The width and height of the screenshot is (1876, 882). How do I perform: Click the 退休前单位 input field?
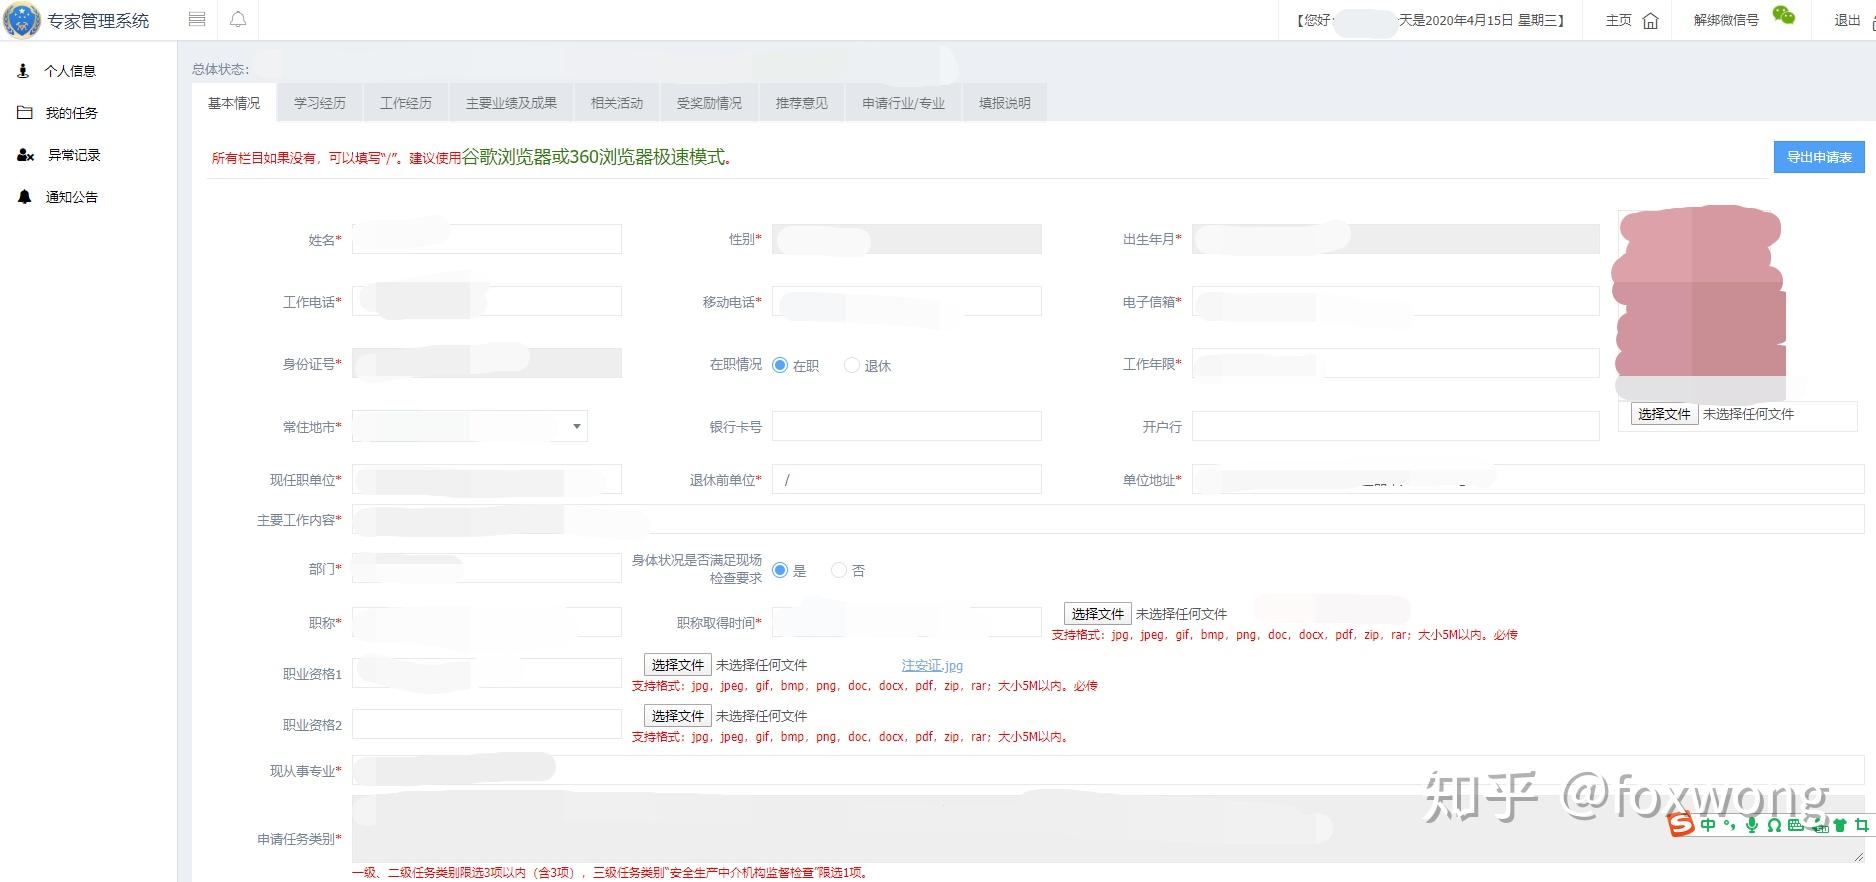(907, 479)
